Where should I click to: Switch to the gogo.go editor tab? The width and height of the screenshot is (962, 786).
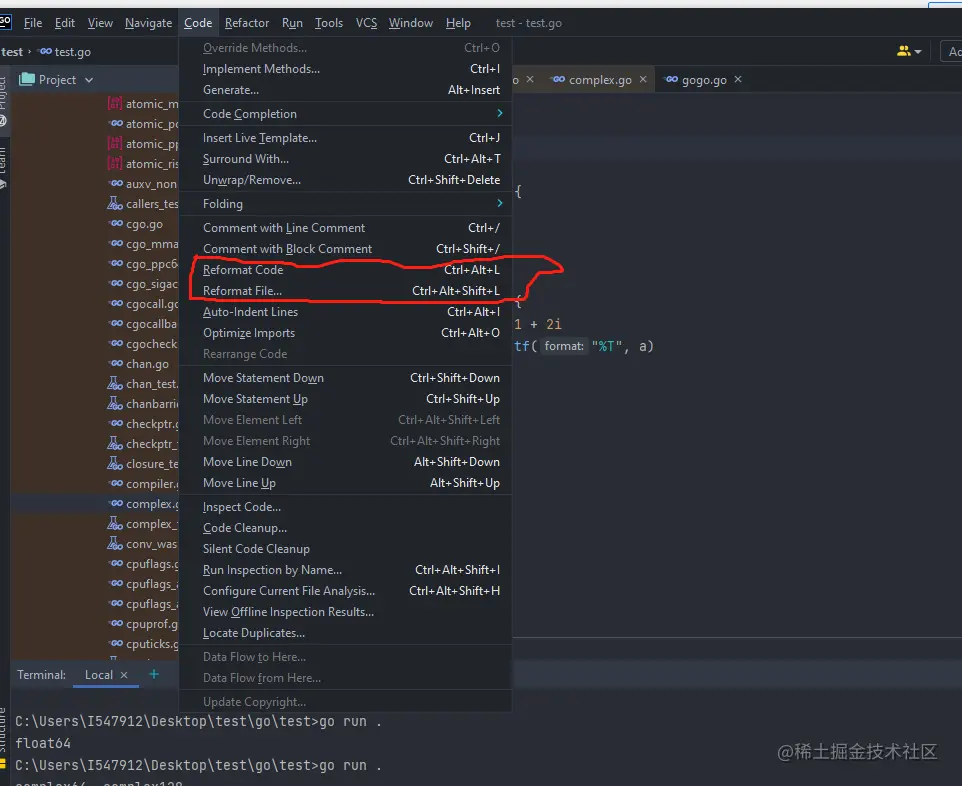[704, 80]
